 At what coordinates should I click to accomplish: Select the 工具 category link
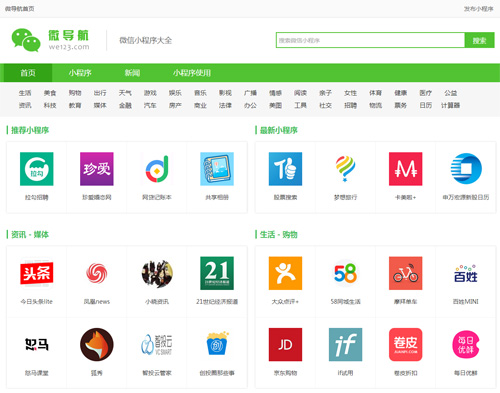(300, 105)
